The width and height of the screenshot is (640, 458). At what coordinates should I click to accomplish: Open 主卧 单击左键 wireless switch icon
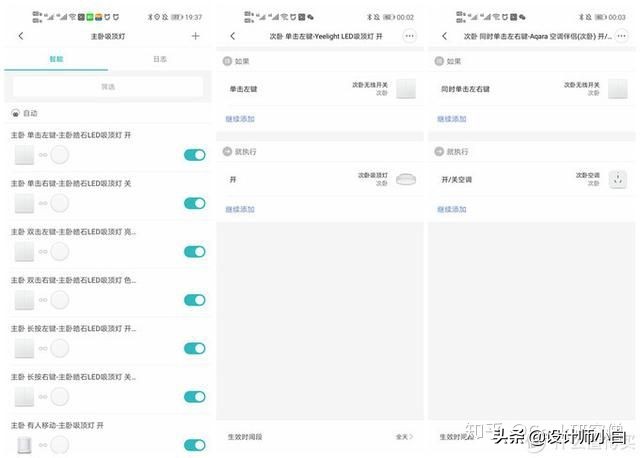click(24, 155)
